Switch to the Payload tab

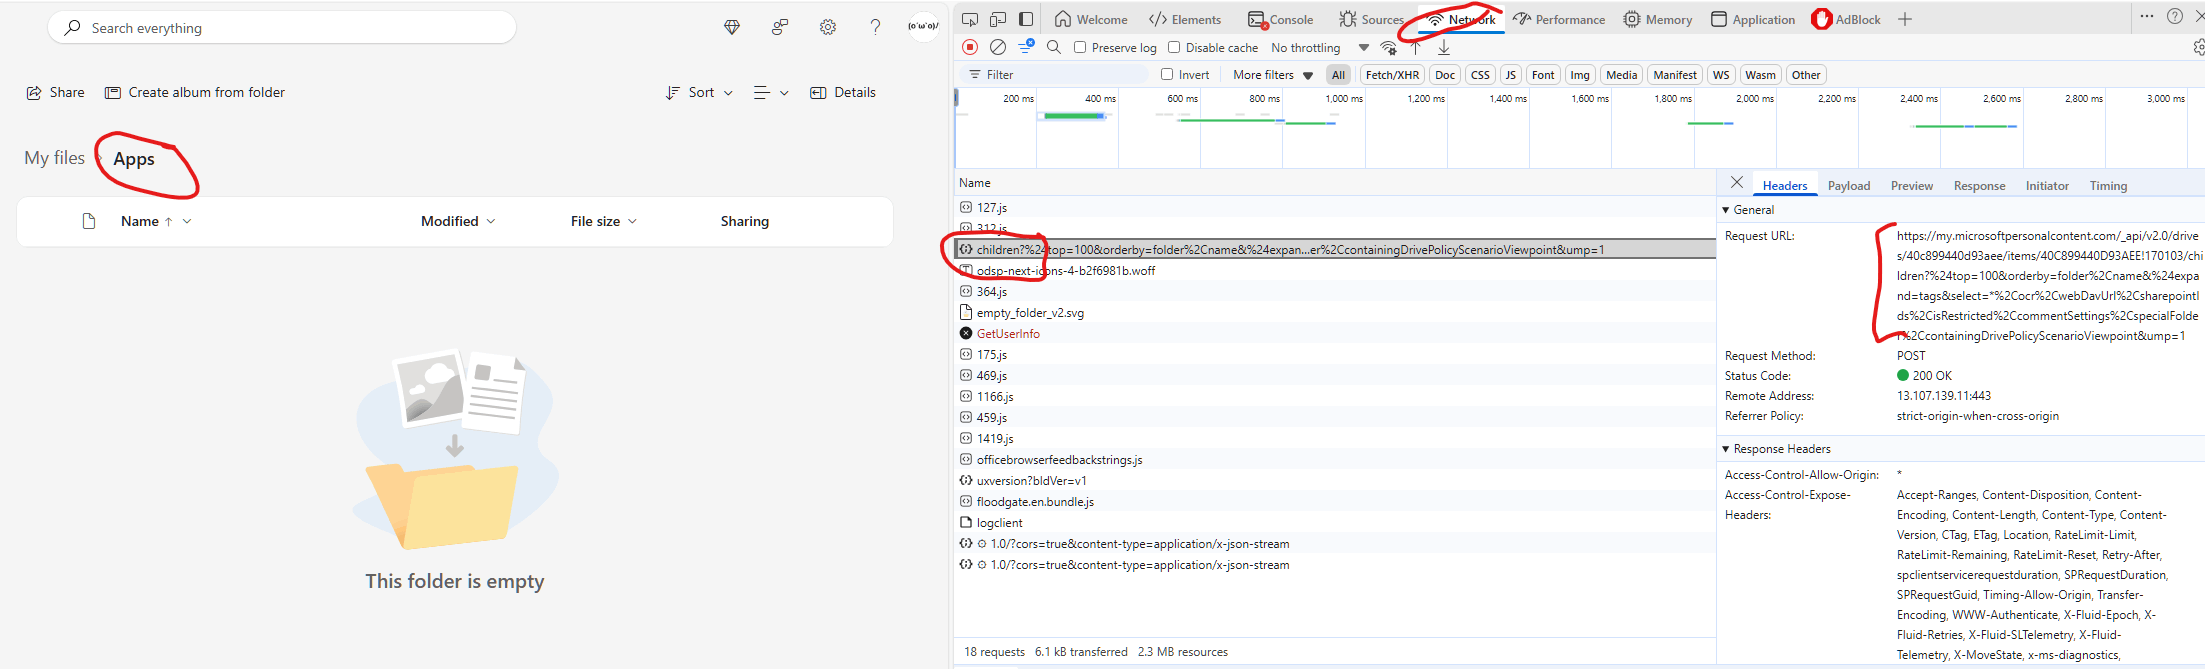coord(1849,186)
